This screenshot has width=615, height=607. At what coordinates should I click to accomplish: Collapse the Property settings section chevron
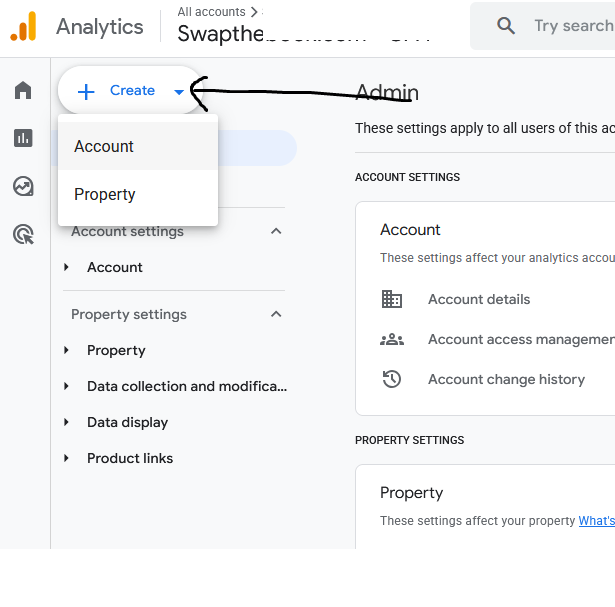point(276,314)
